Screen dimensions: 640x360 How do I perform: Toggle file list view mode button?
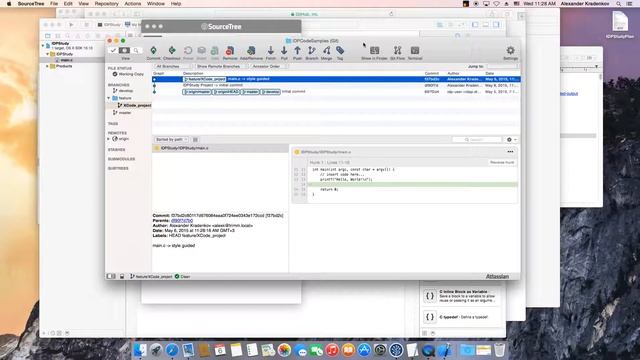coord(195,140)
